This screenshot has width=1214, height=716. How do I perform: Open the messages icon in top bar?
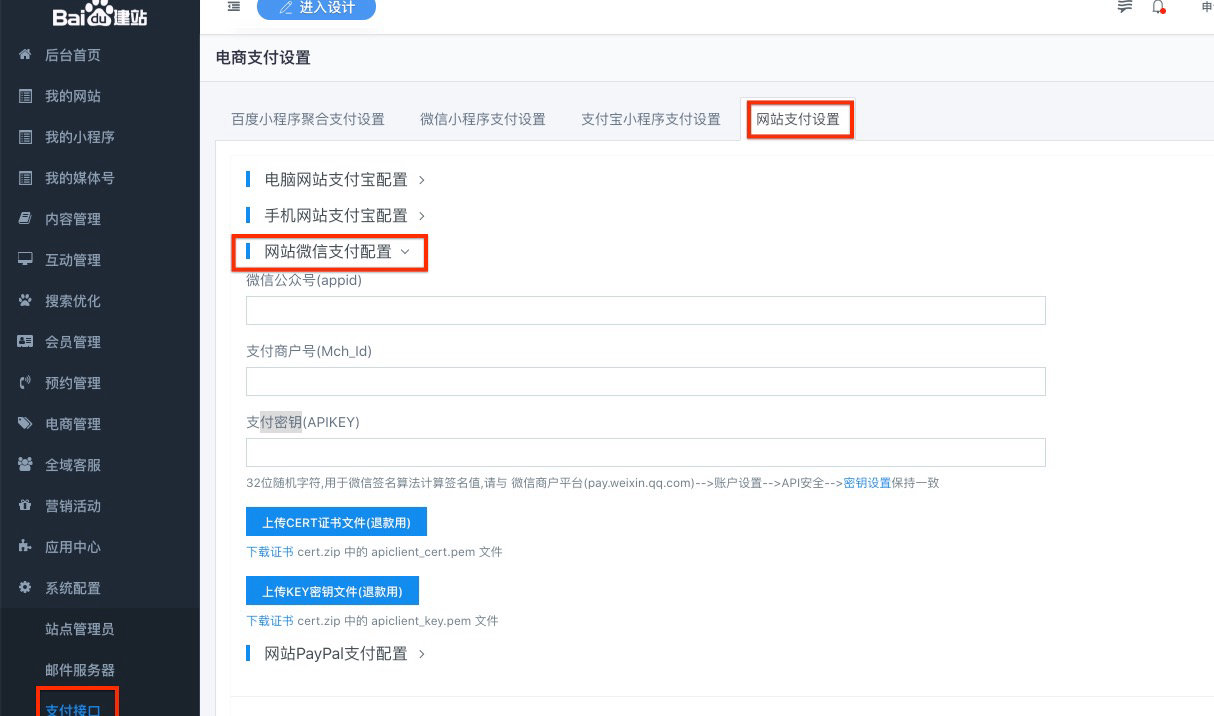pyautogui.click(x=1125, y=7)
